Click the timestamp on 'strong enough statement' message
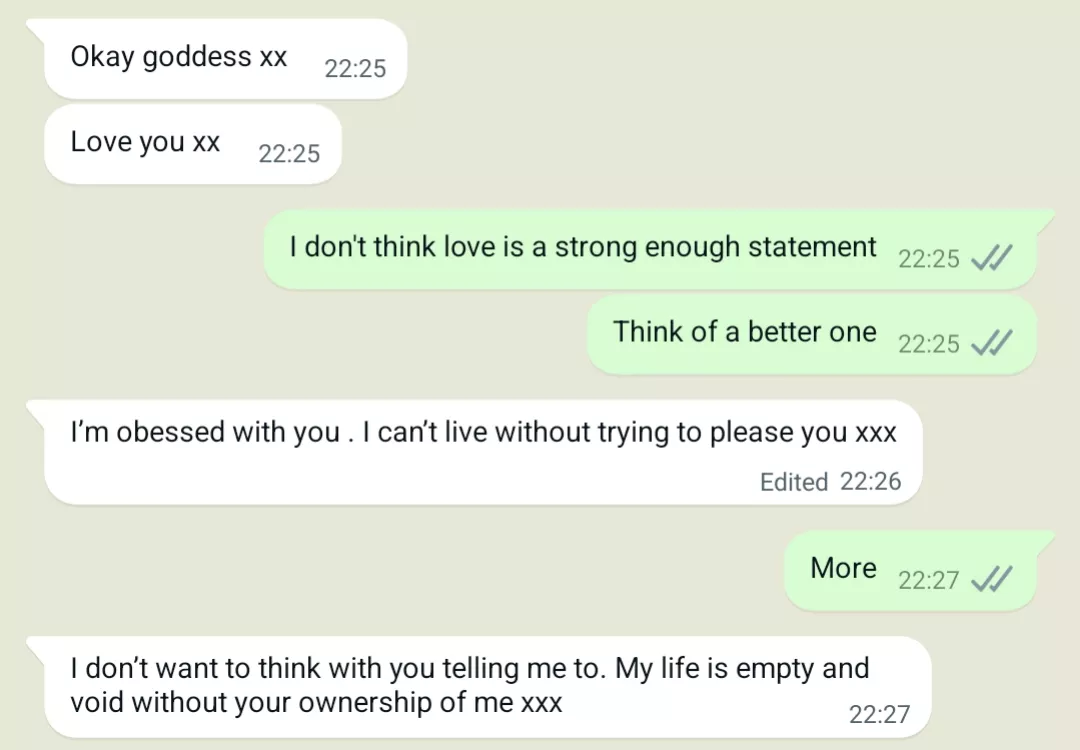Image resolution: width=1080 pixels, height=750 pixels. [x=928, y=259]
